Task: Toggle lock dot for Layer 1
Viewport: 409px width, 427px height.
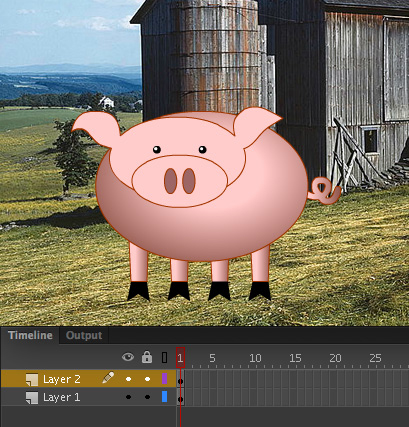Action: click(x=147, y=397)
